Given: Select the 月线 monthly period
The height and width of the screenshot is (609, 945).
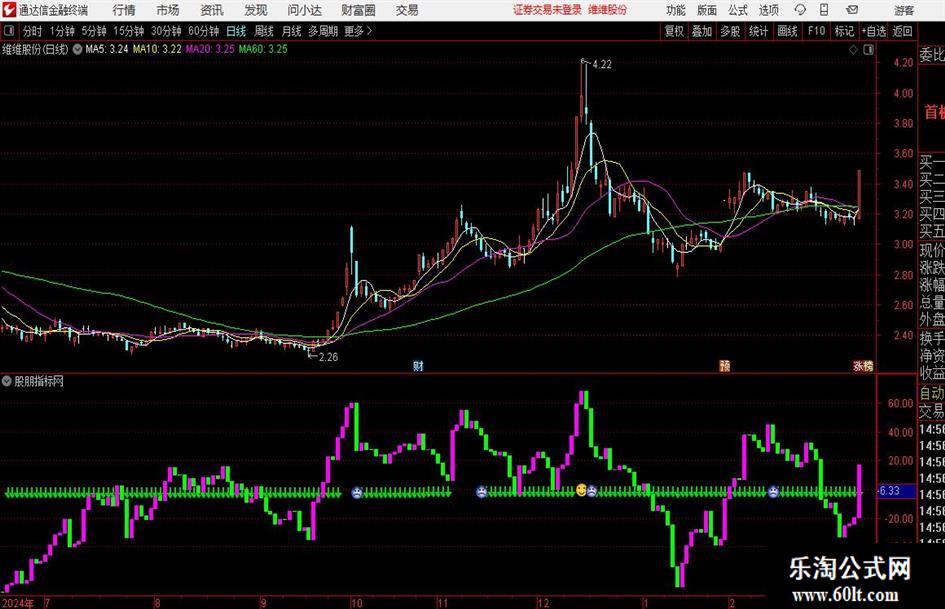Looking at the screenshot, I should [291, 31].
